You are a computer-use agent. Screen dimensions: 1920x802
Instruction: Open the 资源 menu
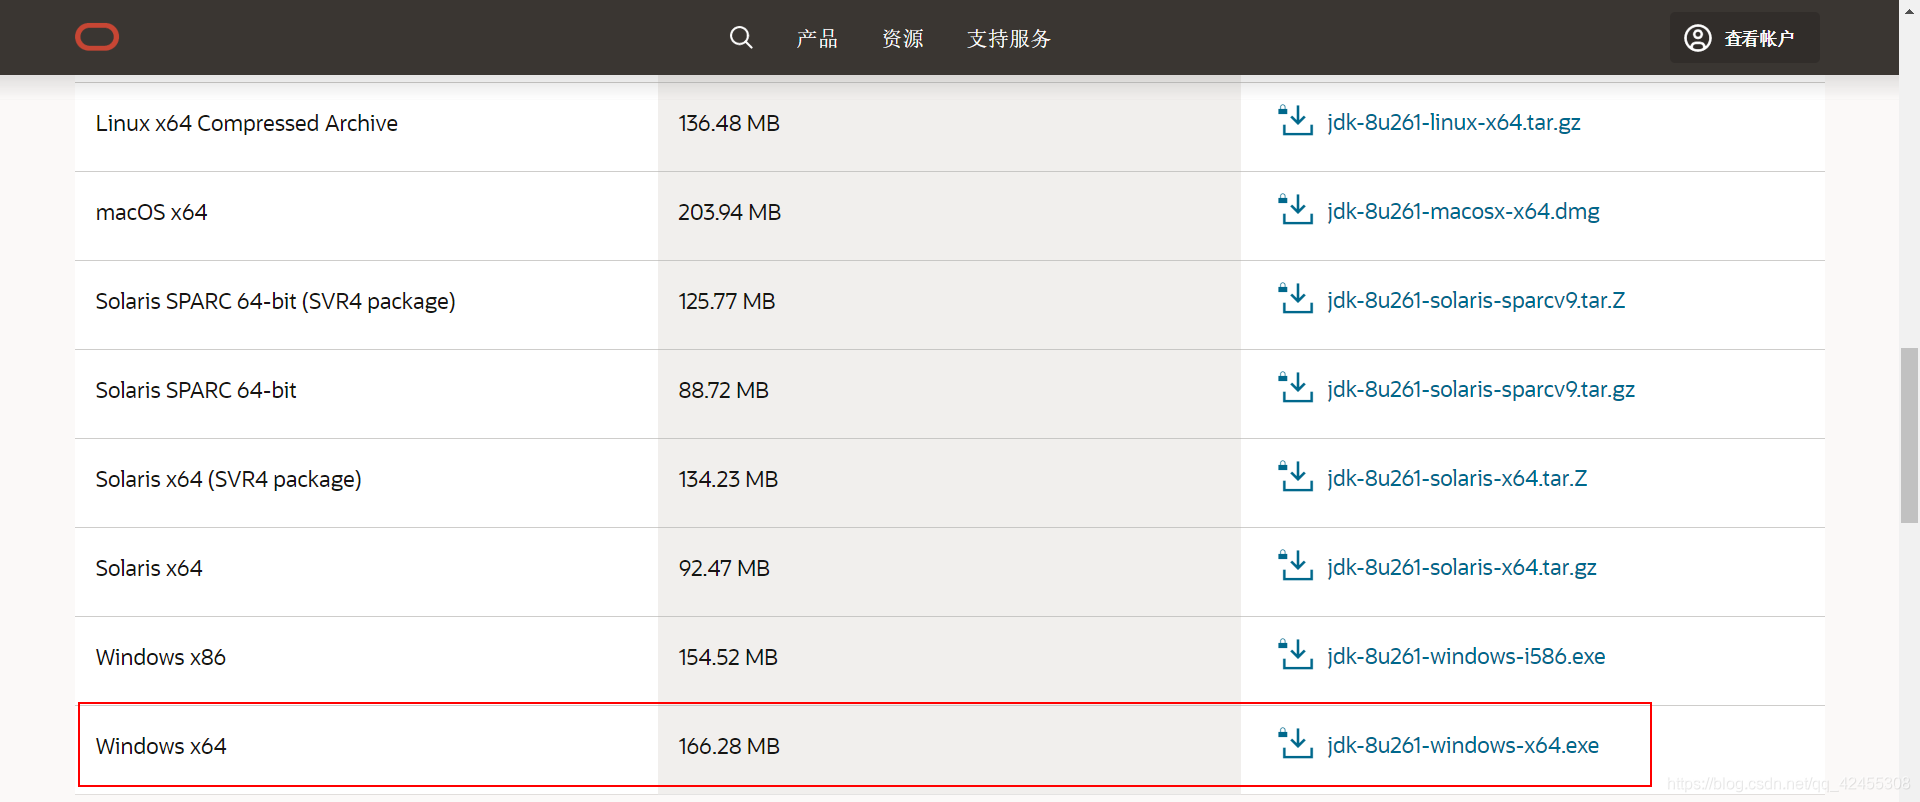point(903,38)
